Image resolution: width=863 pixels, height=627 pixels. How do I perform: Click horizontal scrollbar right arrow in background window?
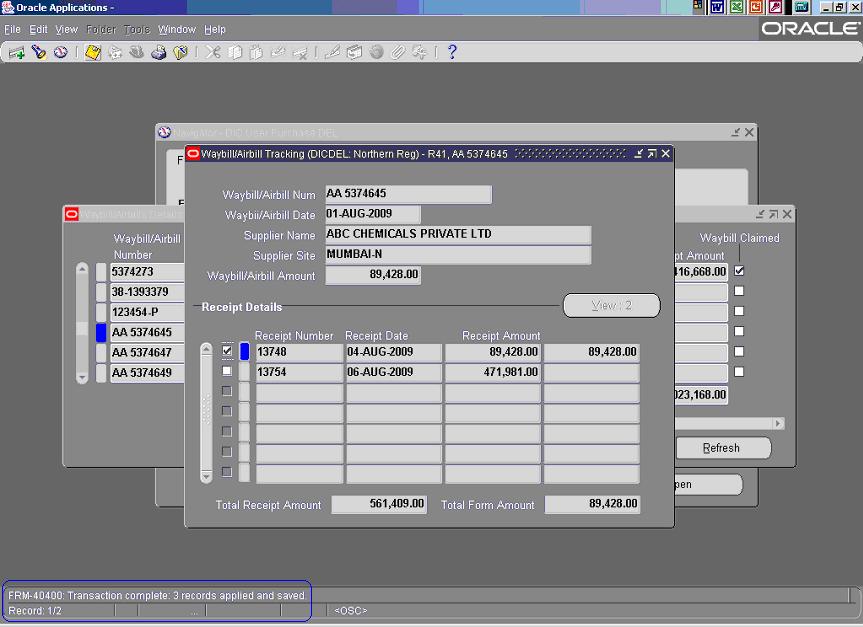(x=778, y=423)
